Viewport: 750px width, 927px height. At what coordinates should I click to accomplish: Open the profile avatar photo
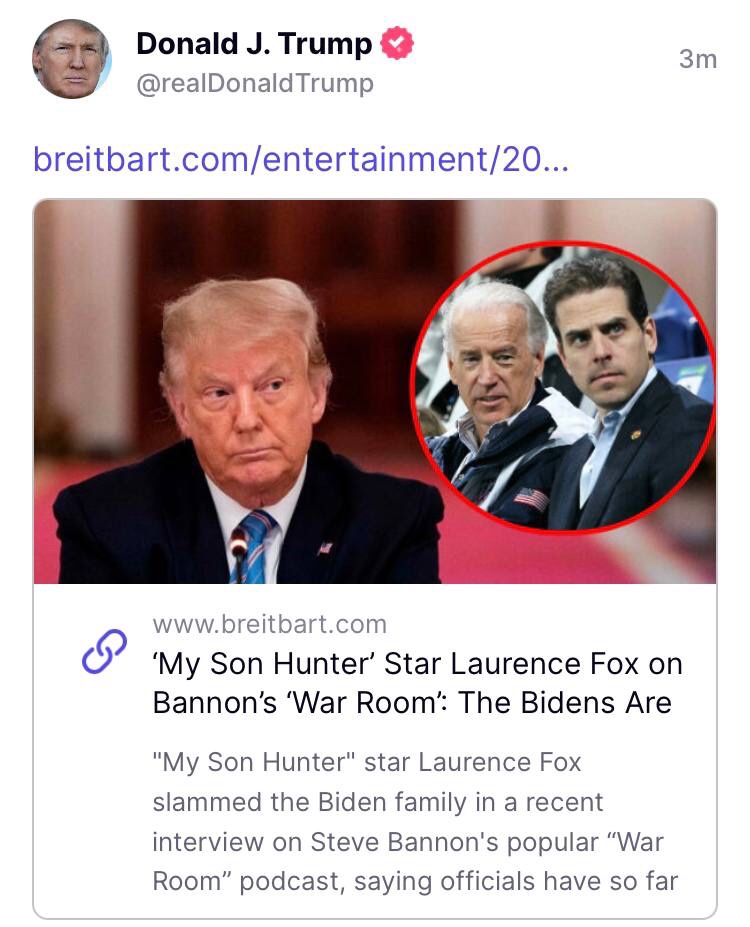click(x=71, y=58)
